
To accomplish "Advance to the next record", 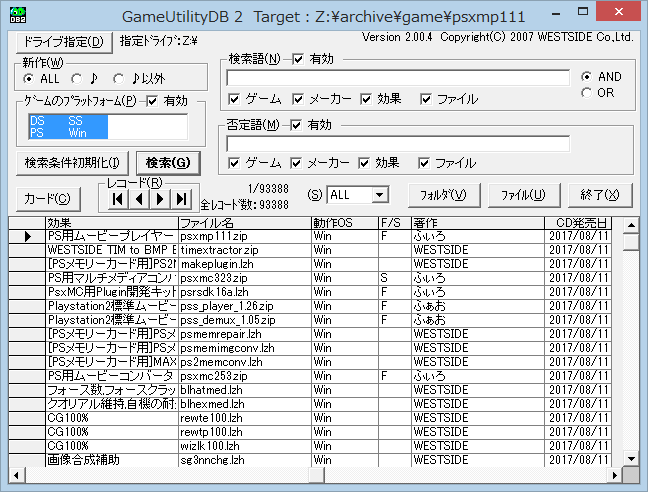I will [158, 198].
